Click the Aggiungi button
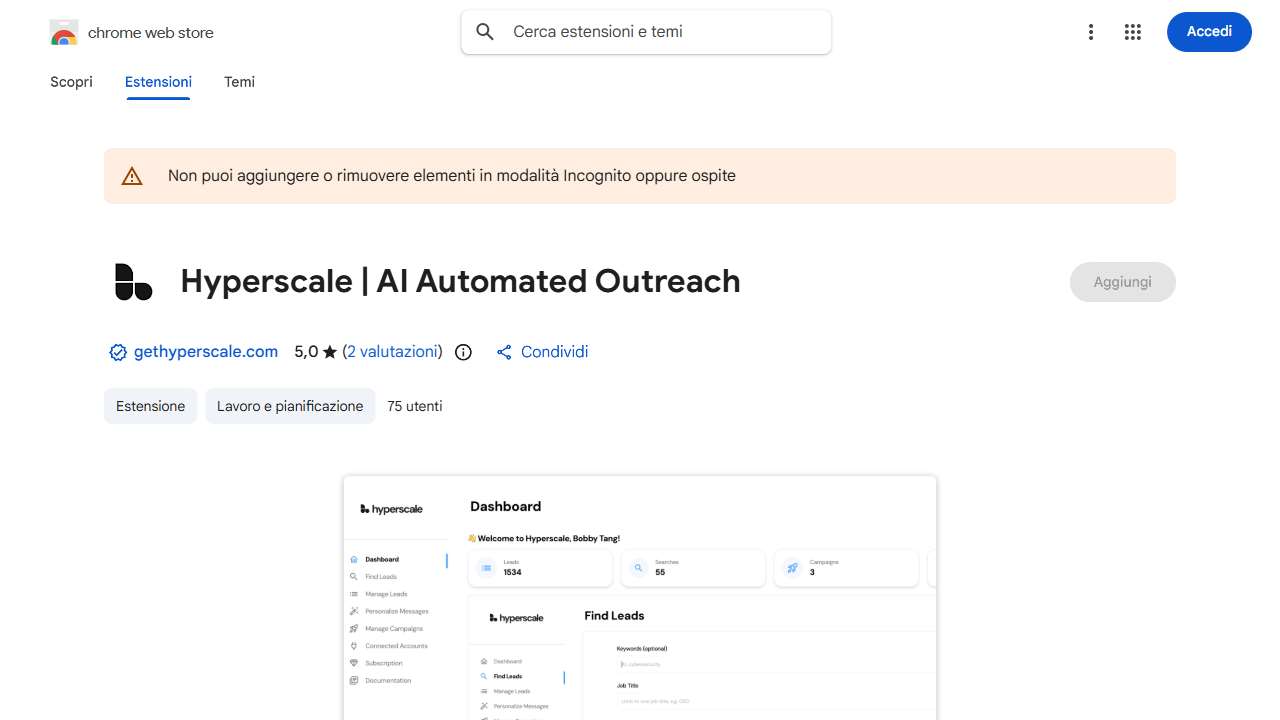Viewport: 1280px width, 720px height. pyautogui.click(x=1122, y=281)
